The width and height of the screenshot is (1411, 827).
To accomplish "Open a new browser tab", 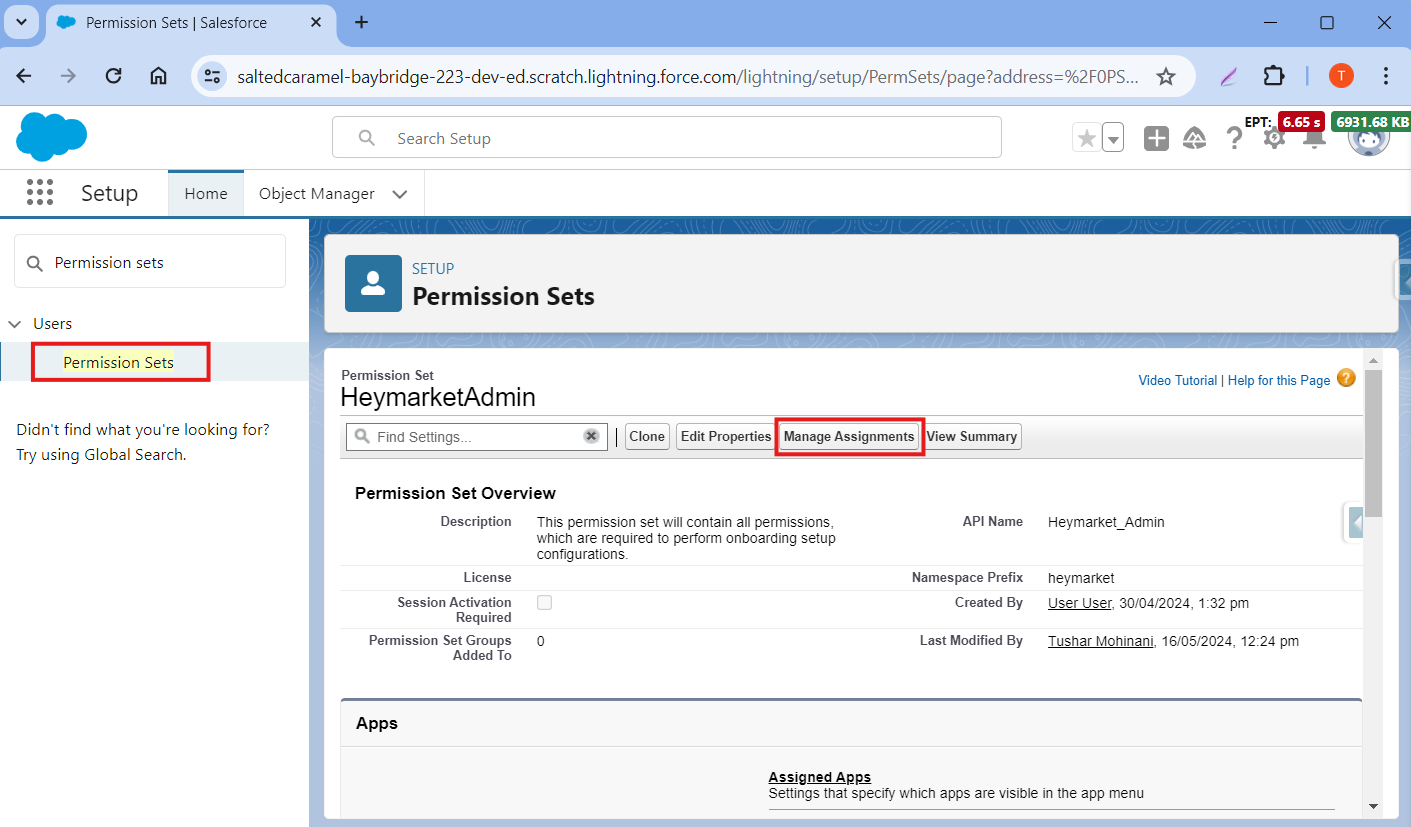I will [362, 22].
